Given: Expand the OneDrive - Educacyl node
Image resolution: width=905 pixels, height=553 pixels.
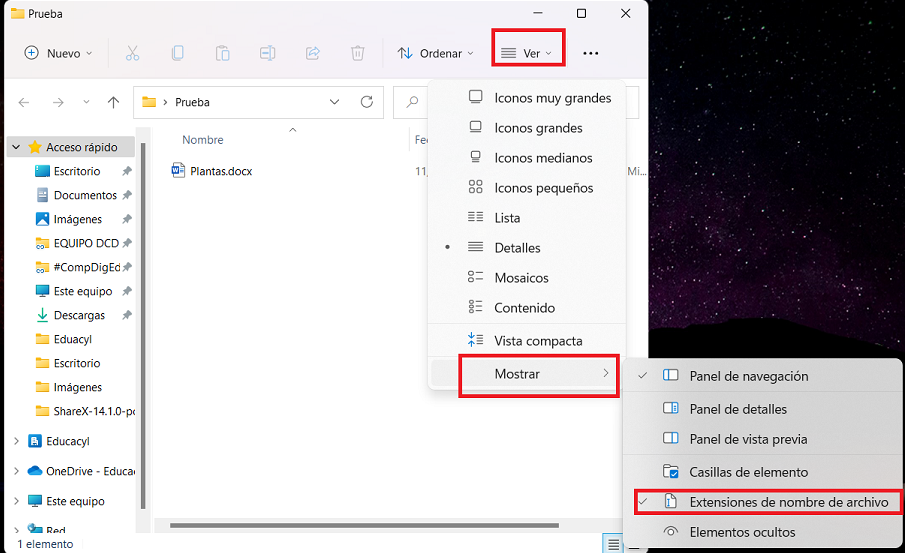Looking at the screenshot, I should pyautogui.click(x=16, y=471).
